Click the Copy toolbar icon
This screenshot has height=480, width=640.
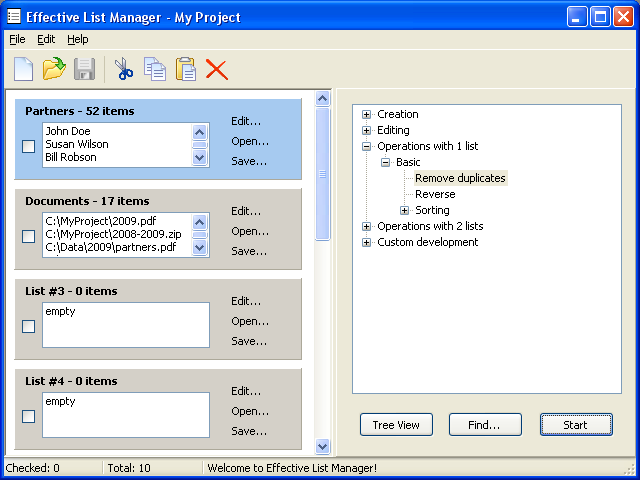[155, 69]
